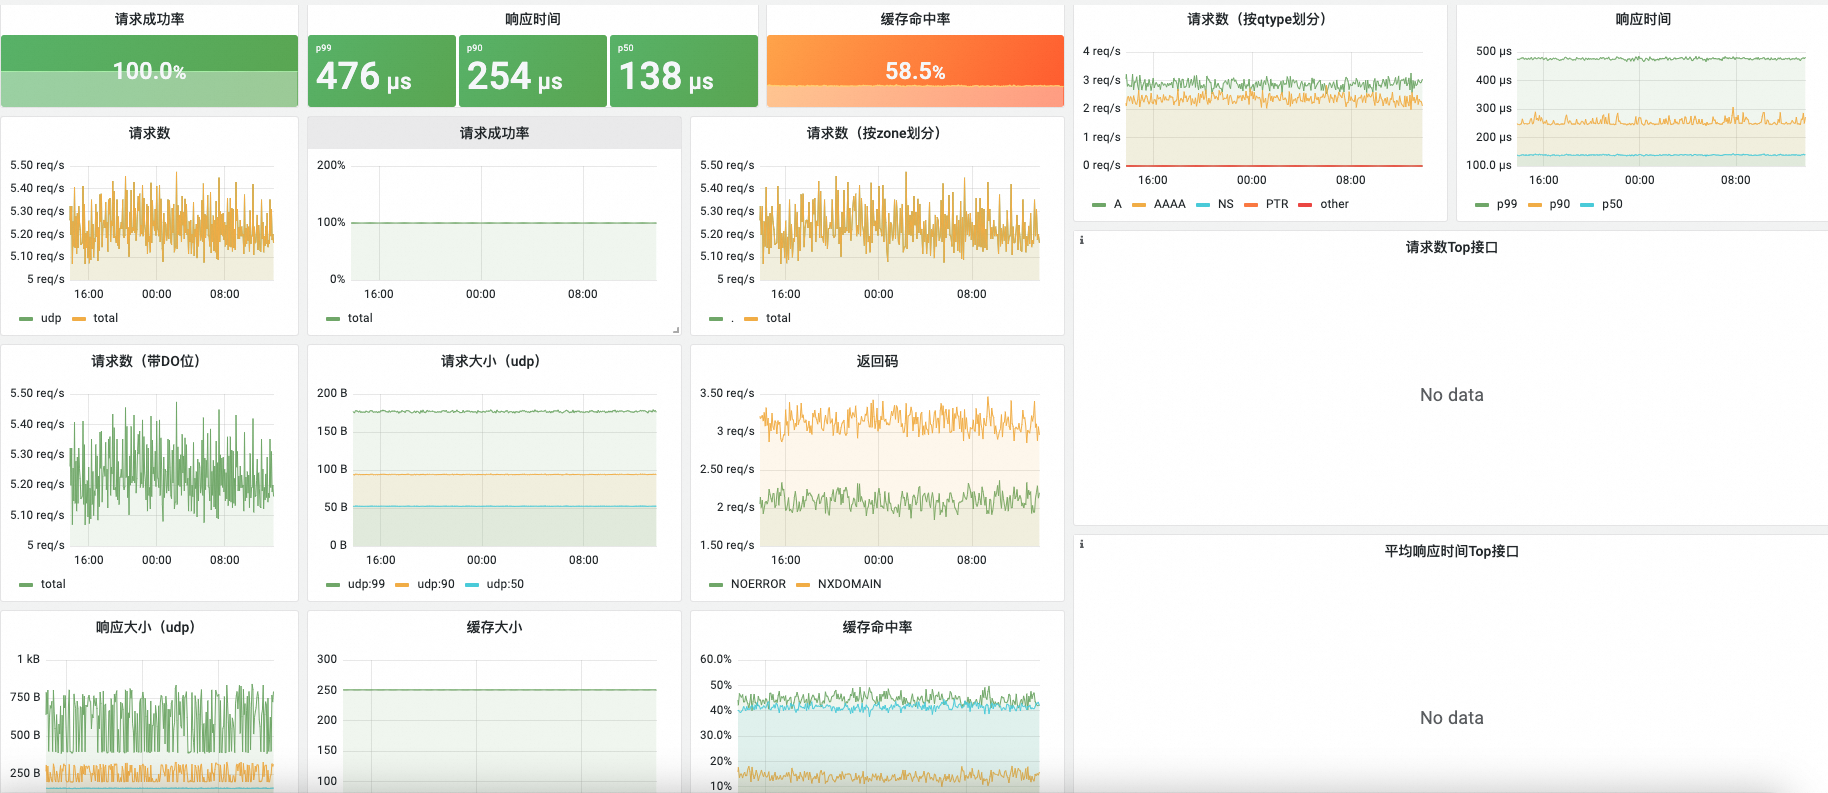Toggle NOERROR series in 返回码 legend
1828x793 pixels.
758,584
